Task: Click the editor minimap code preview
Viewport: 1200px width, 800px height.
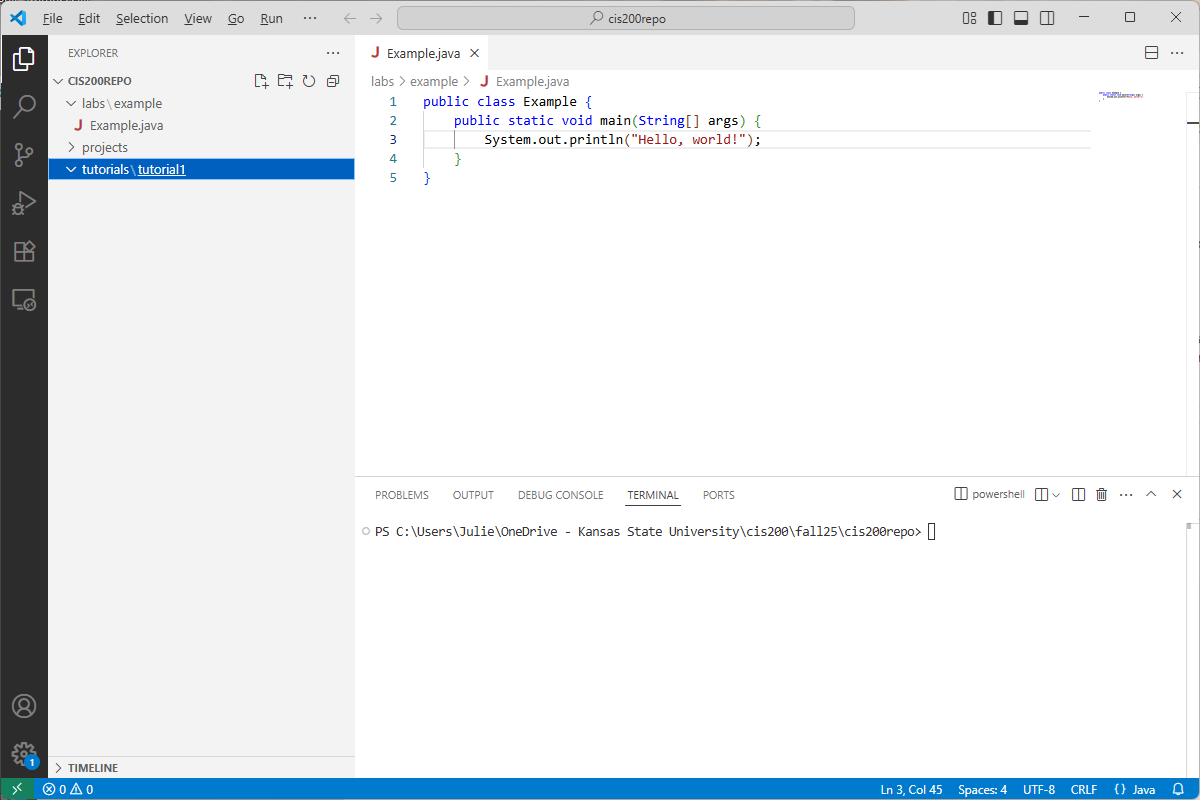Action: coord(1120,97)
